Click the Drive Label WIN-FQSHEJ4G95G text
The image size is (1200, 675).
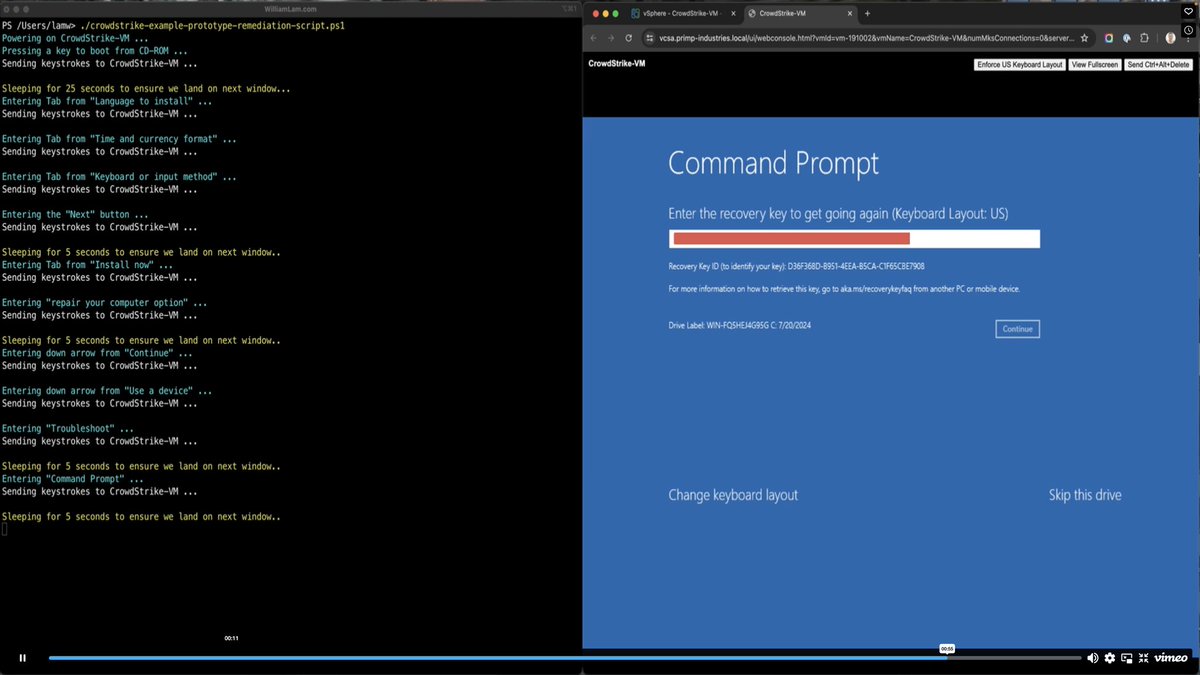coord(739,326)
